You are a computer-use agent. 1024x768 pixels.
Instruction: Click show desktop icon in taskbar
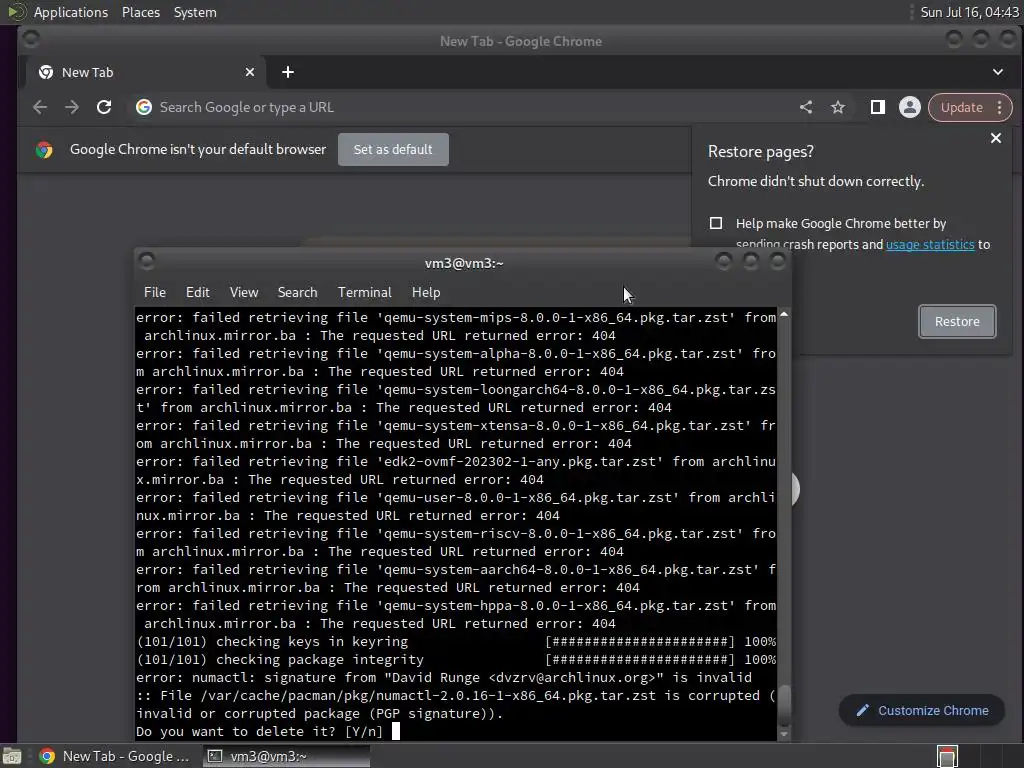[12, 757]
